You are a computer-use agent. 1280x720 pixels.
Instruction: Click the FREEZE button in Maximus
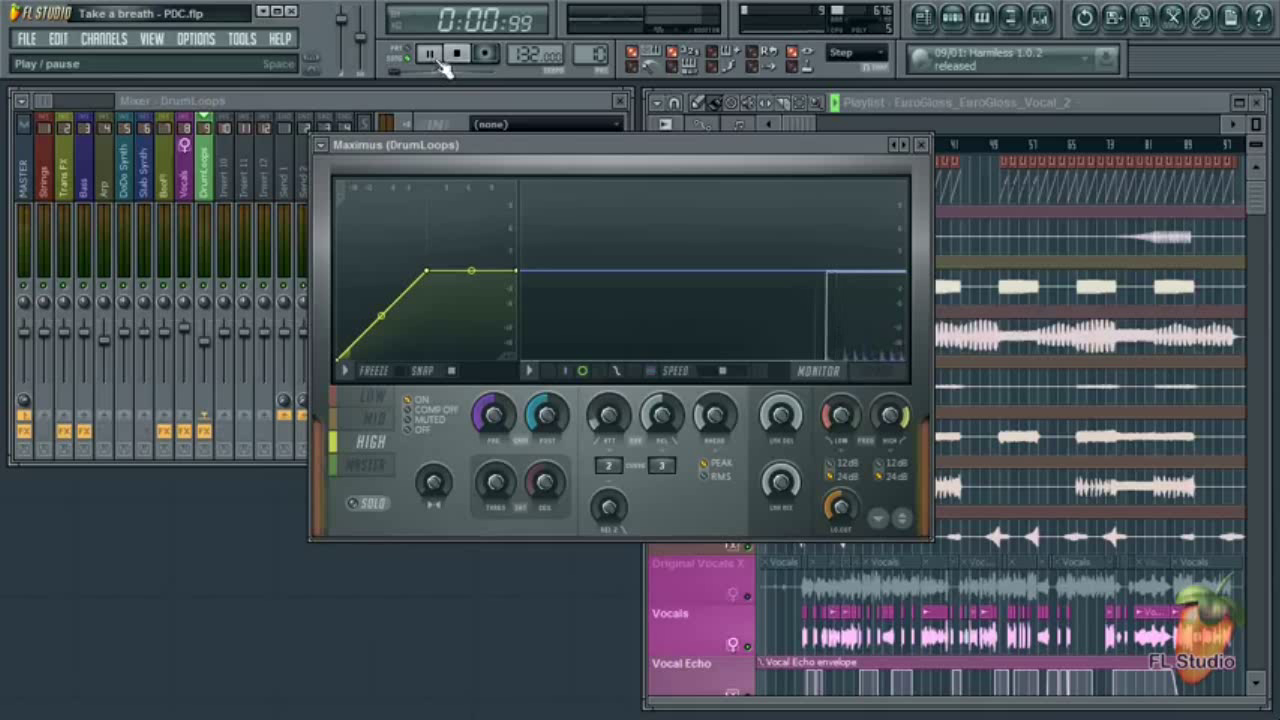[x=373, y=371]
